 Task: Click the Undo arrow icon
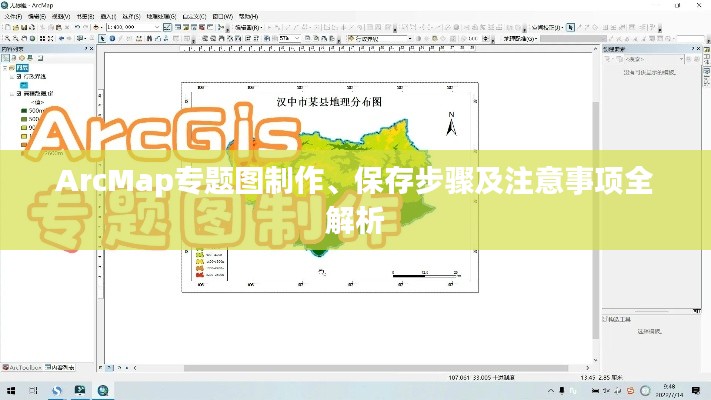click(x=78, y=28)
